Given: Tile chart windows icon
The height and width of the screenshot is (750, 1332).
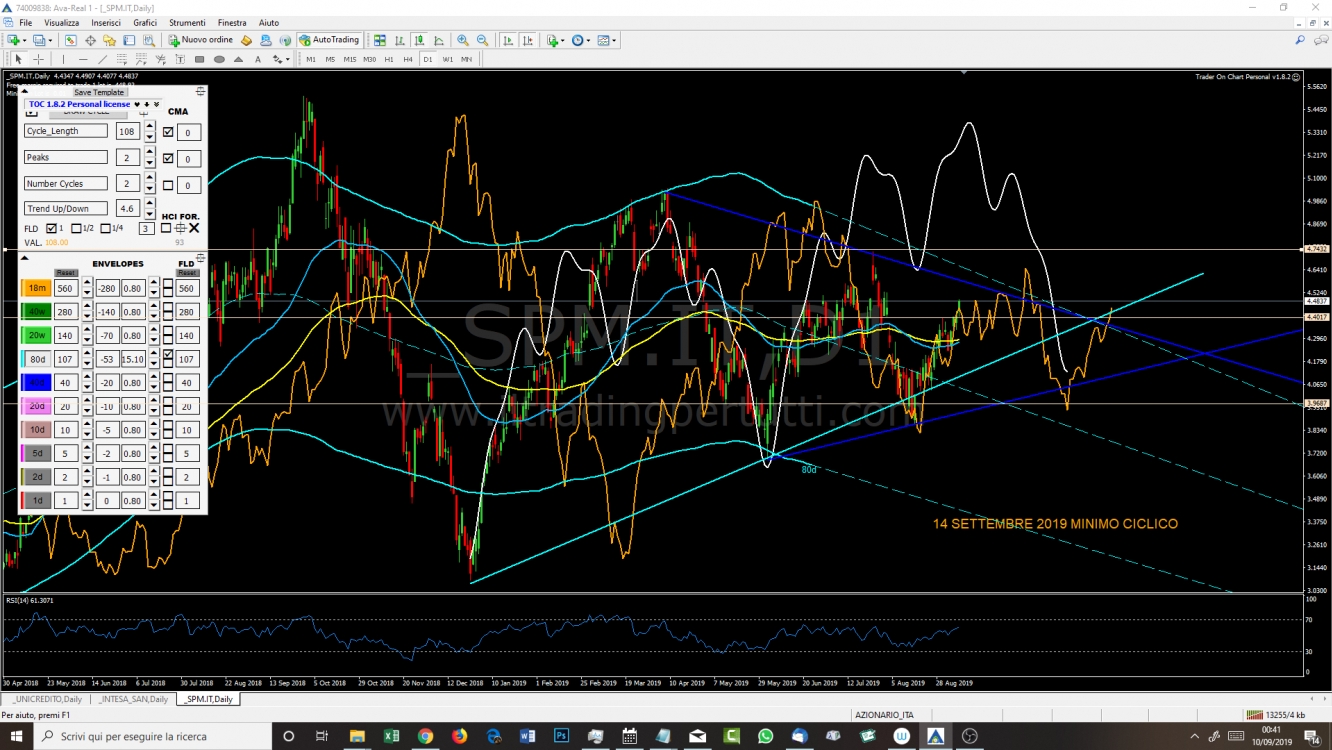Looking at the screenshot, I should click(380, 40).
